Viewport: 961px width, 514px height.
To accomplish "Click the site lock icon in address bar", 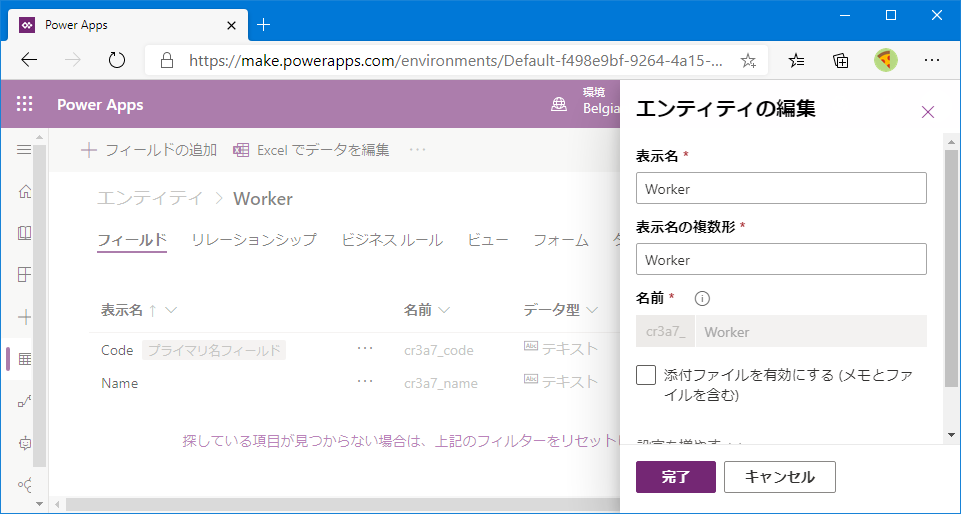I will [166, 60].
